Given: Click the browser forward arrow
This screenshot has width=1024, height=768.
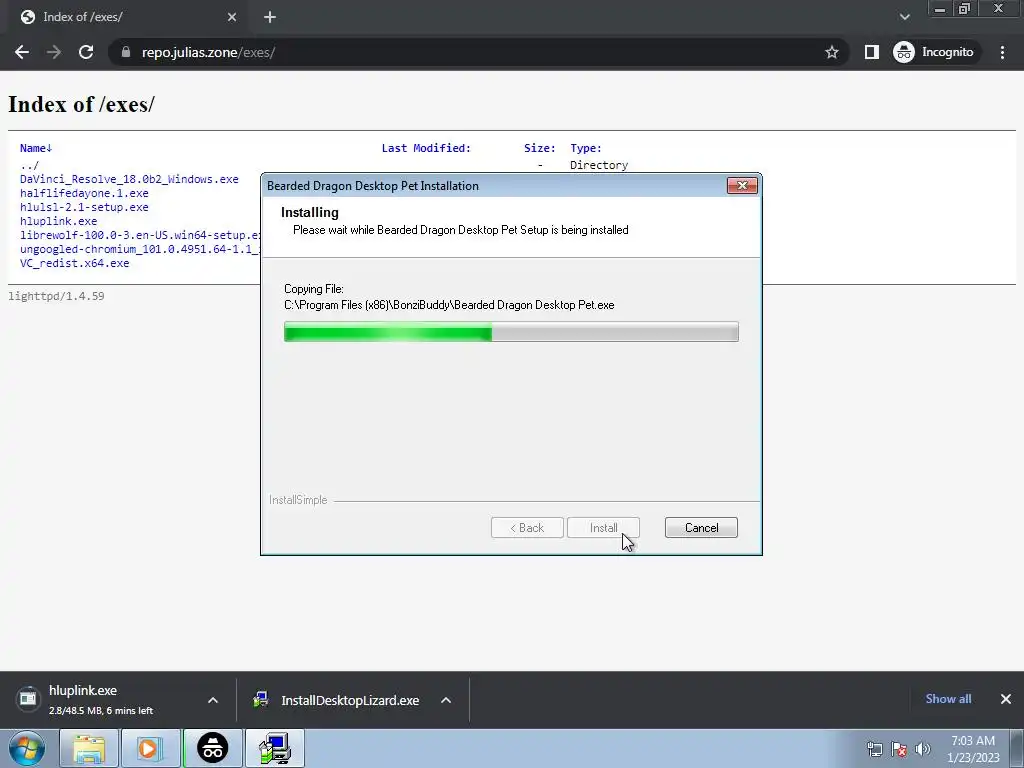Looking at the screenshot, I should (x=54, y=52).
